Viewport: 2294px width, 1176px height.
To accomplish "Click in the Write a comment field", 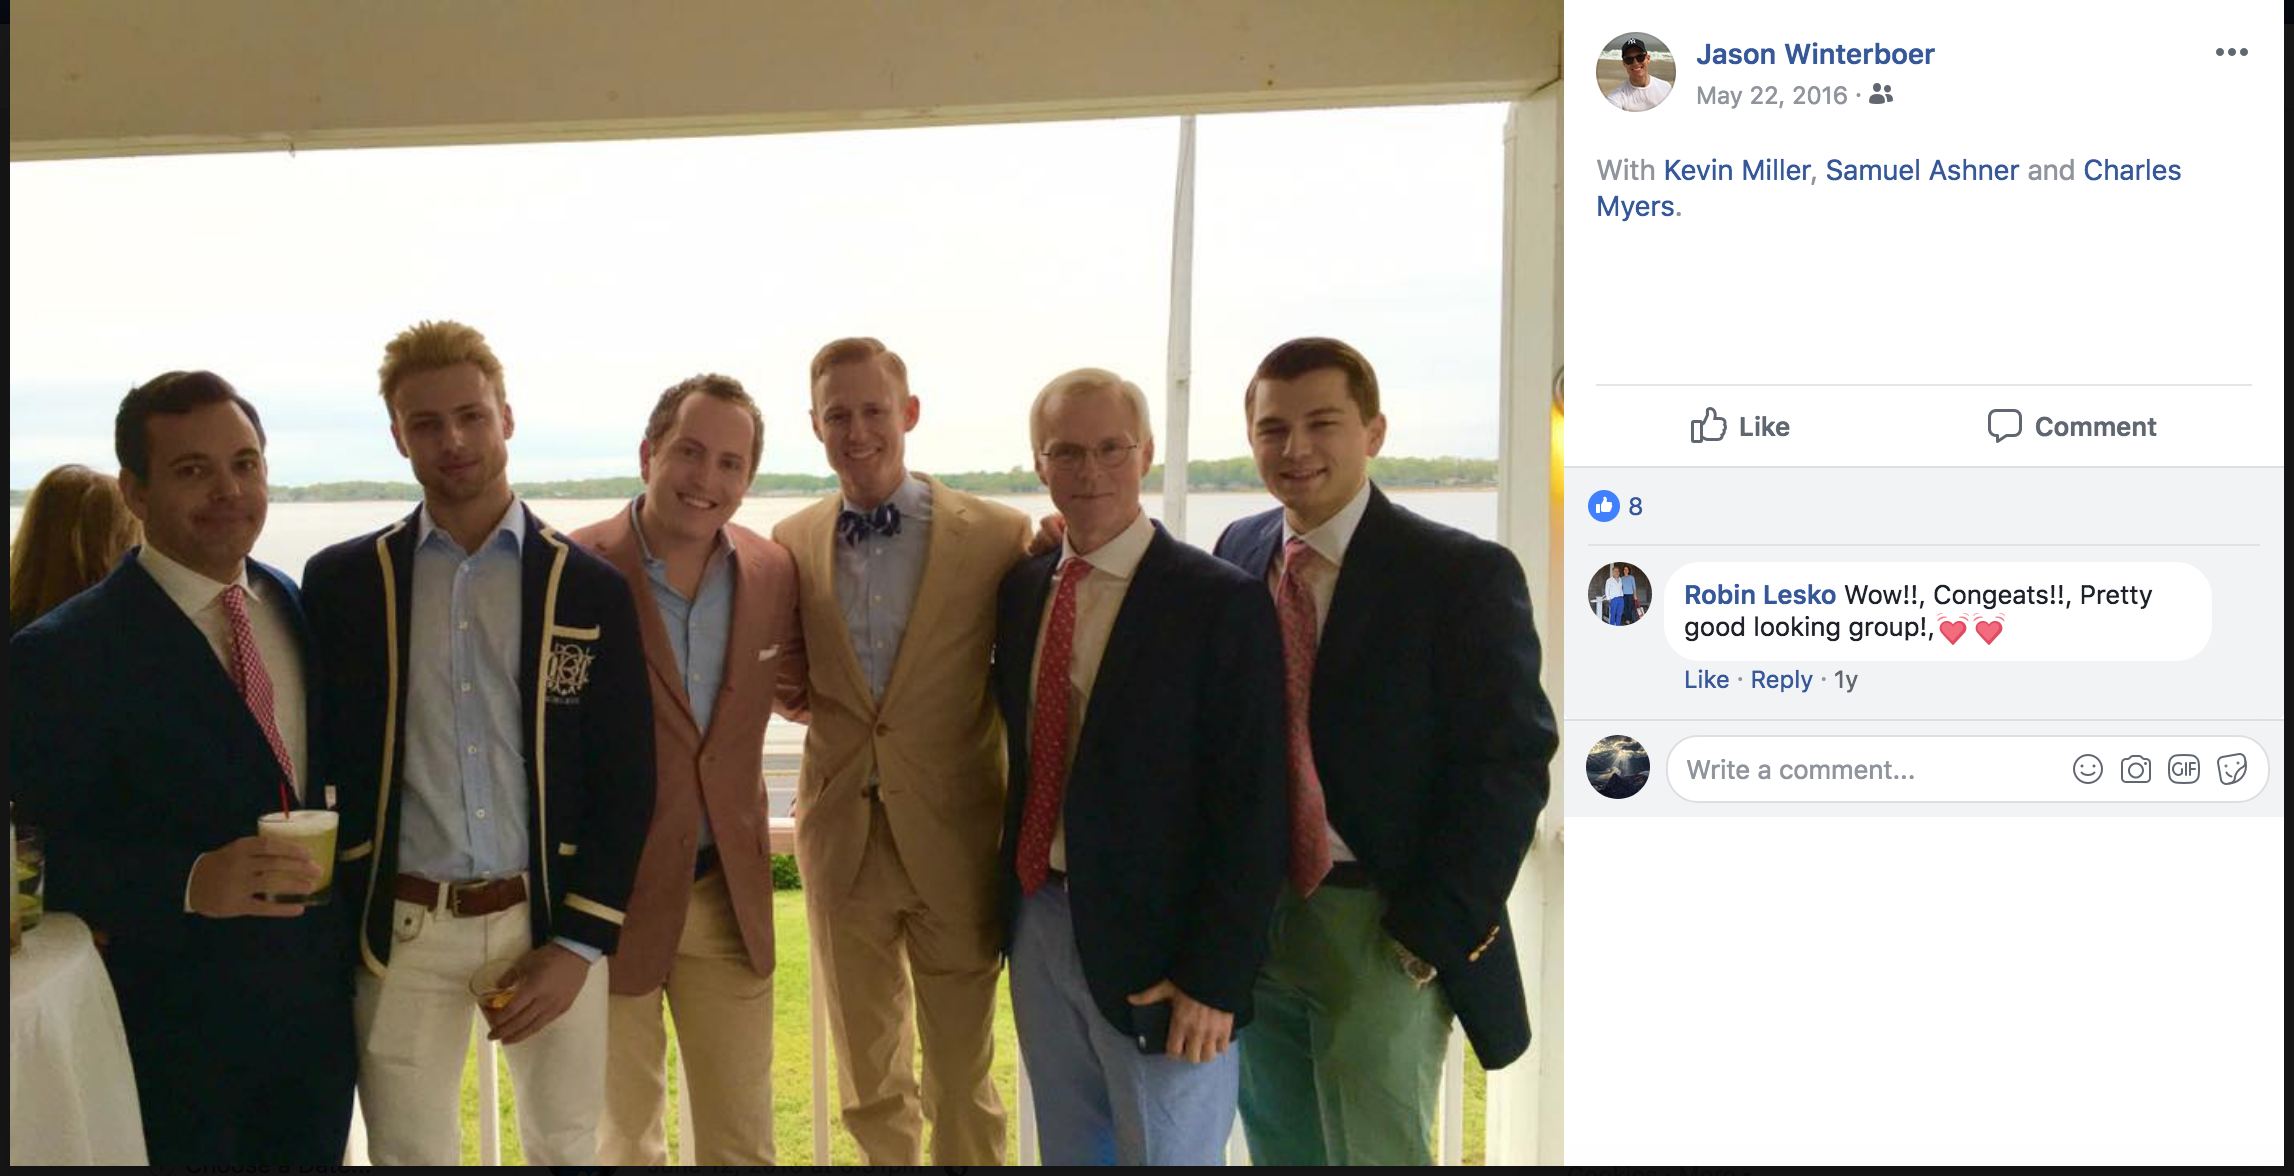I will click(1860, 769).
